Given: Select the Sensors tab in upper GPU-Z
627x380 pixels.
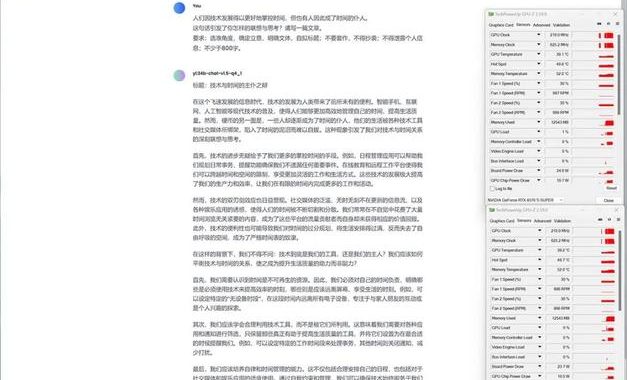Looking at the screenshot, I should pos(523,25).
